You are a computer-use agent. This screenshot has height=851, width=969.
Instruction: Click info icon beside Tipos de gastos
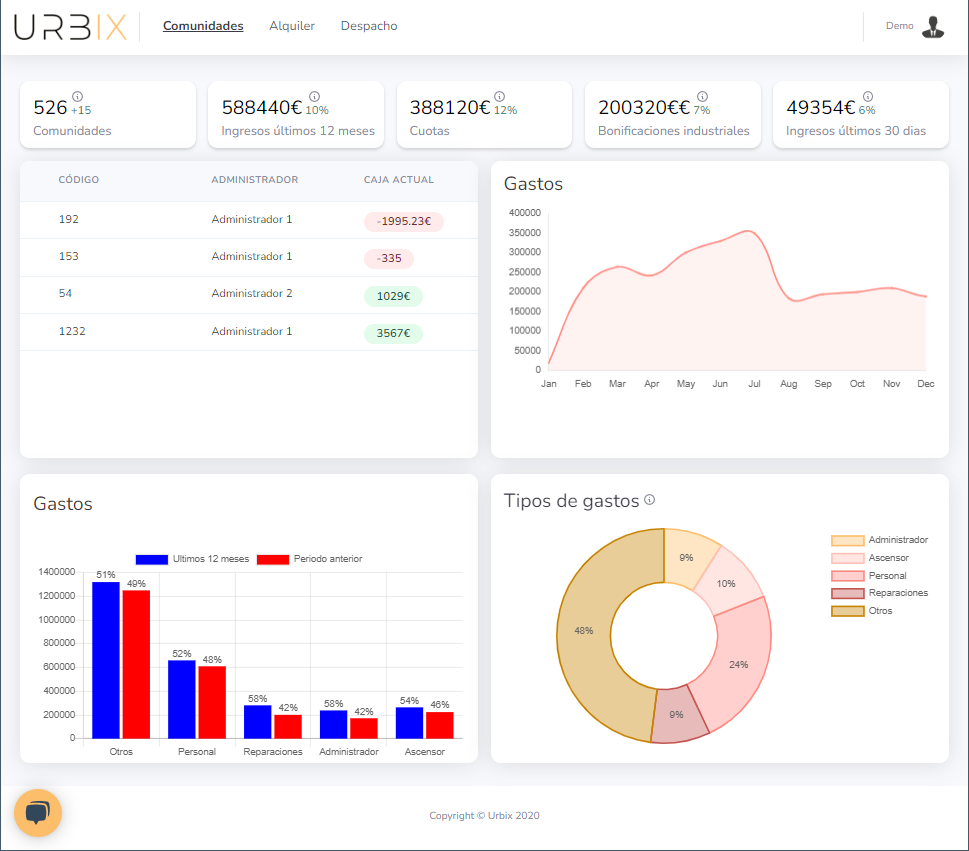650,500
